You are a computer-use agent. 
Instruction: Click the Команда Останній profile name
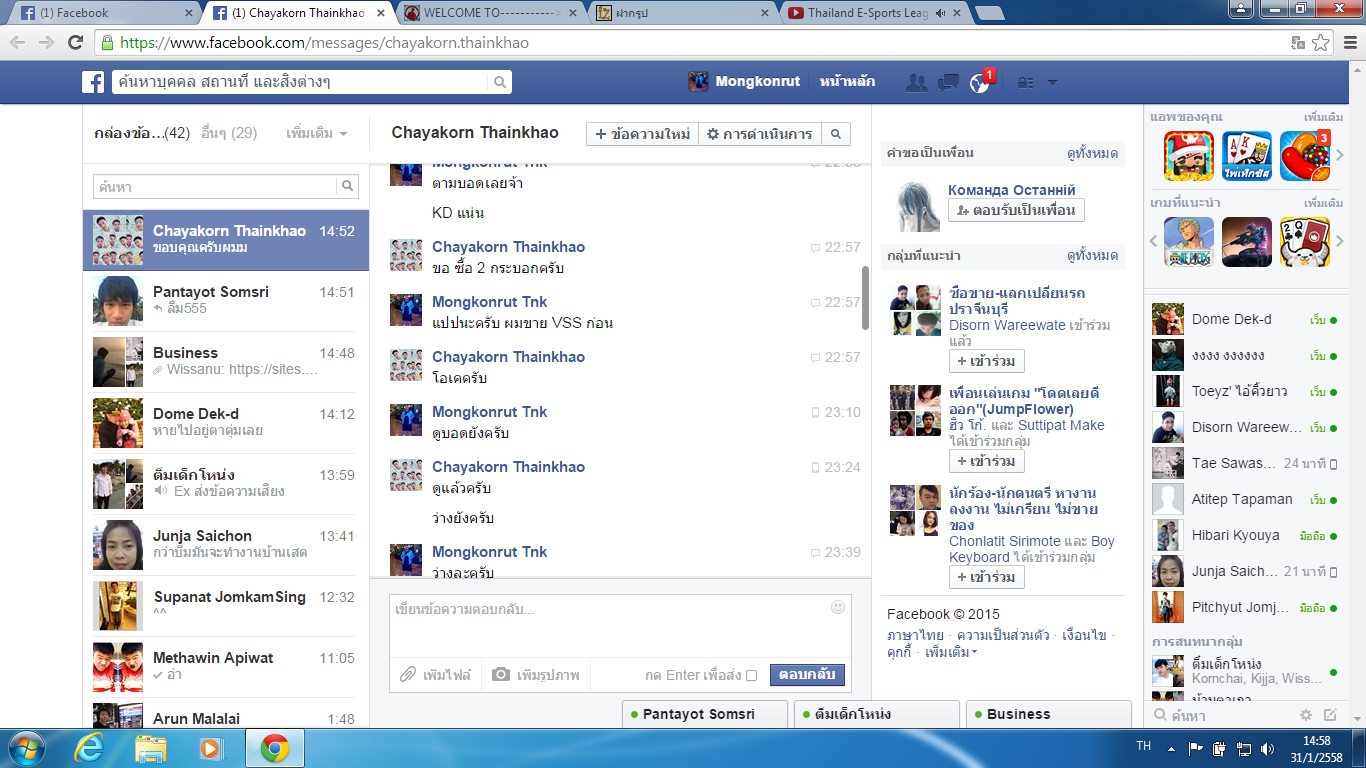pyautogui.click(x=1012, y=190)
